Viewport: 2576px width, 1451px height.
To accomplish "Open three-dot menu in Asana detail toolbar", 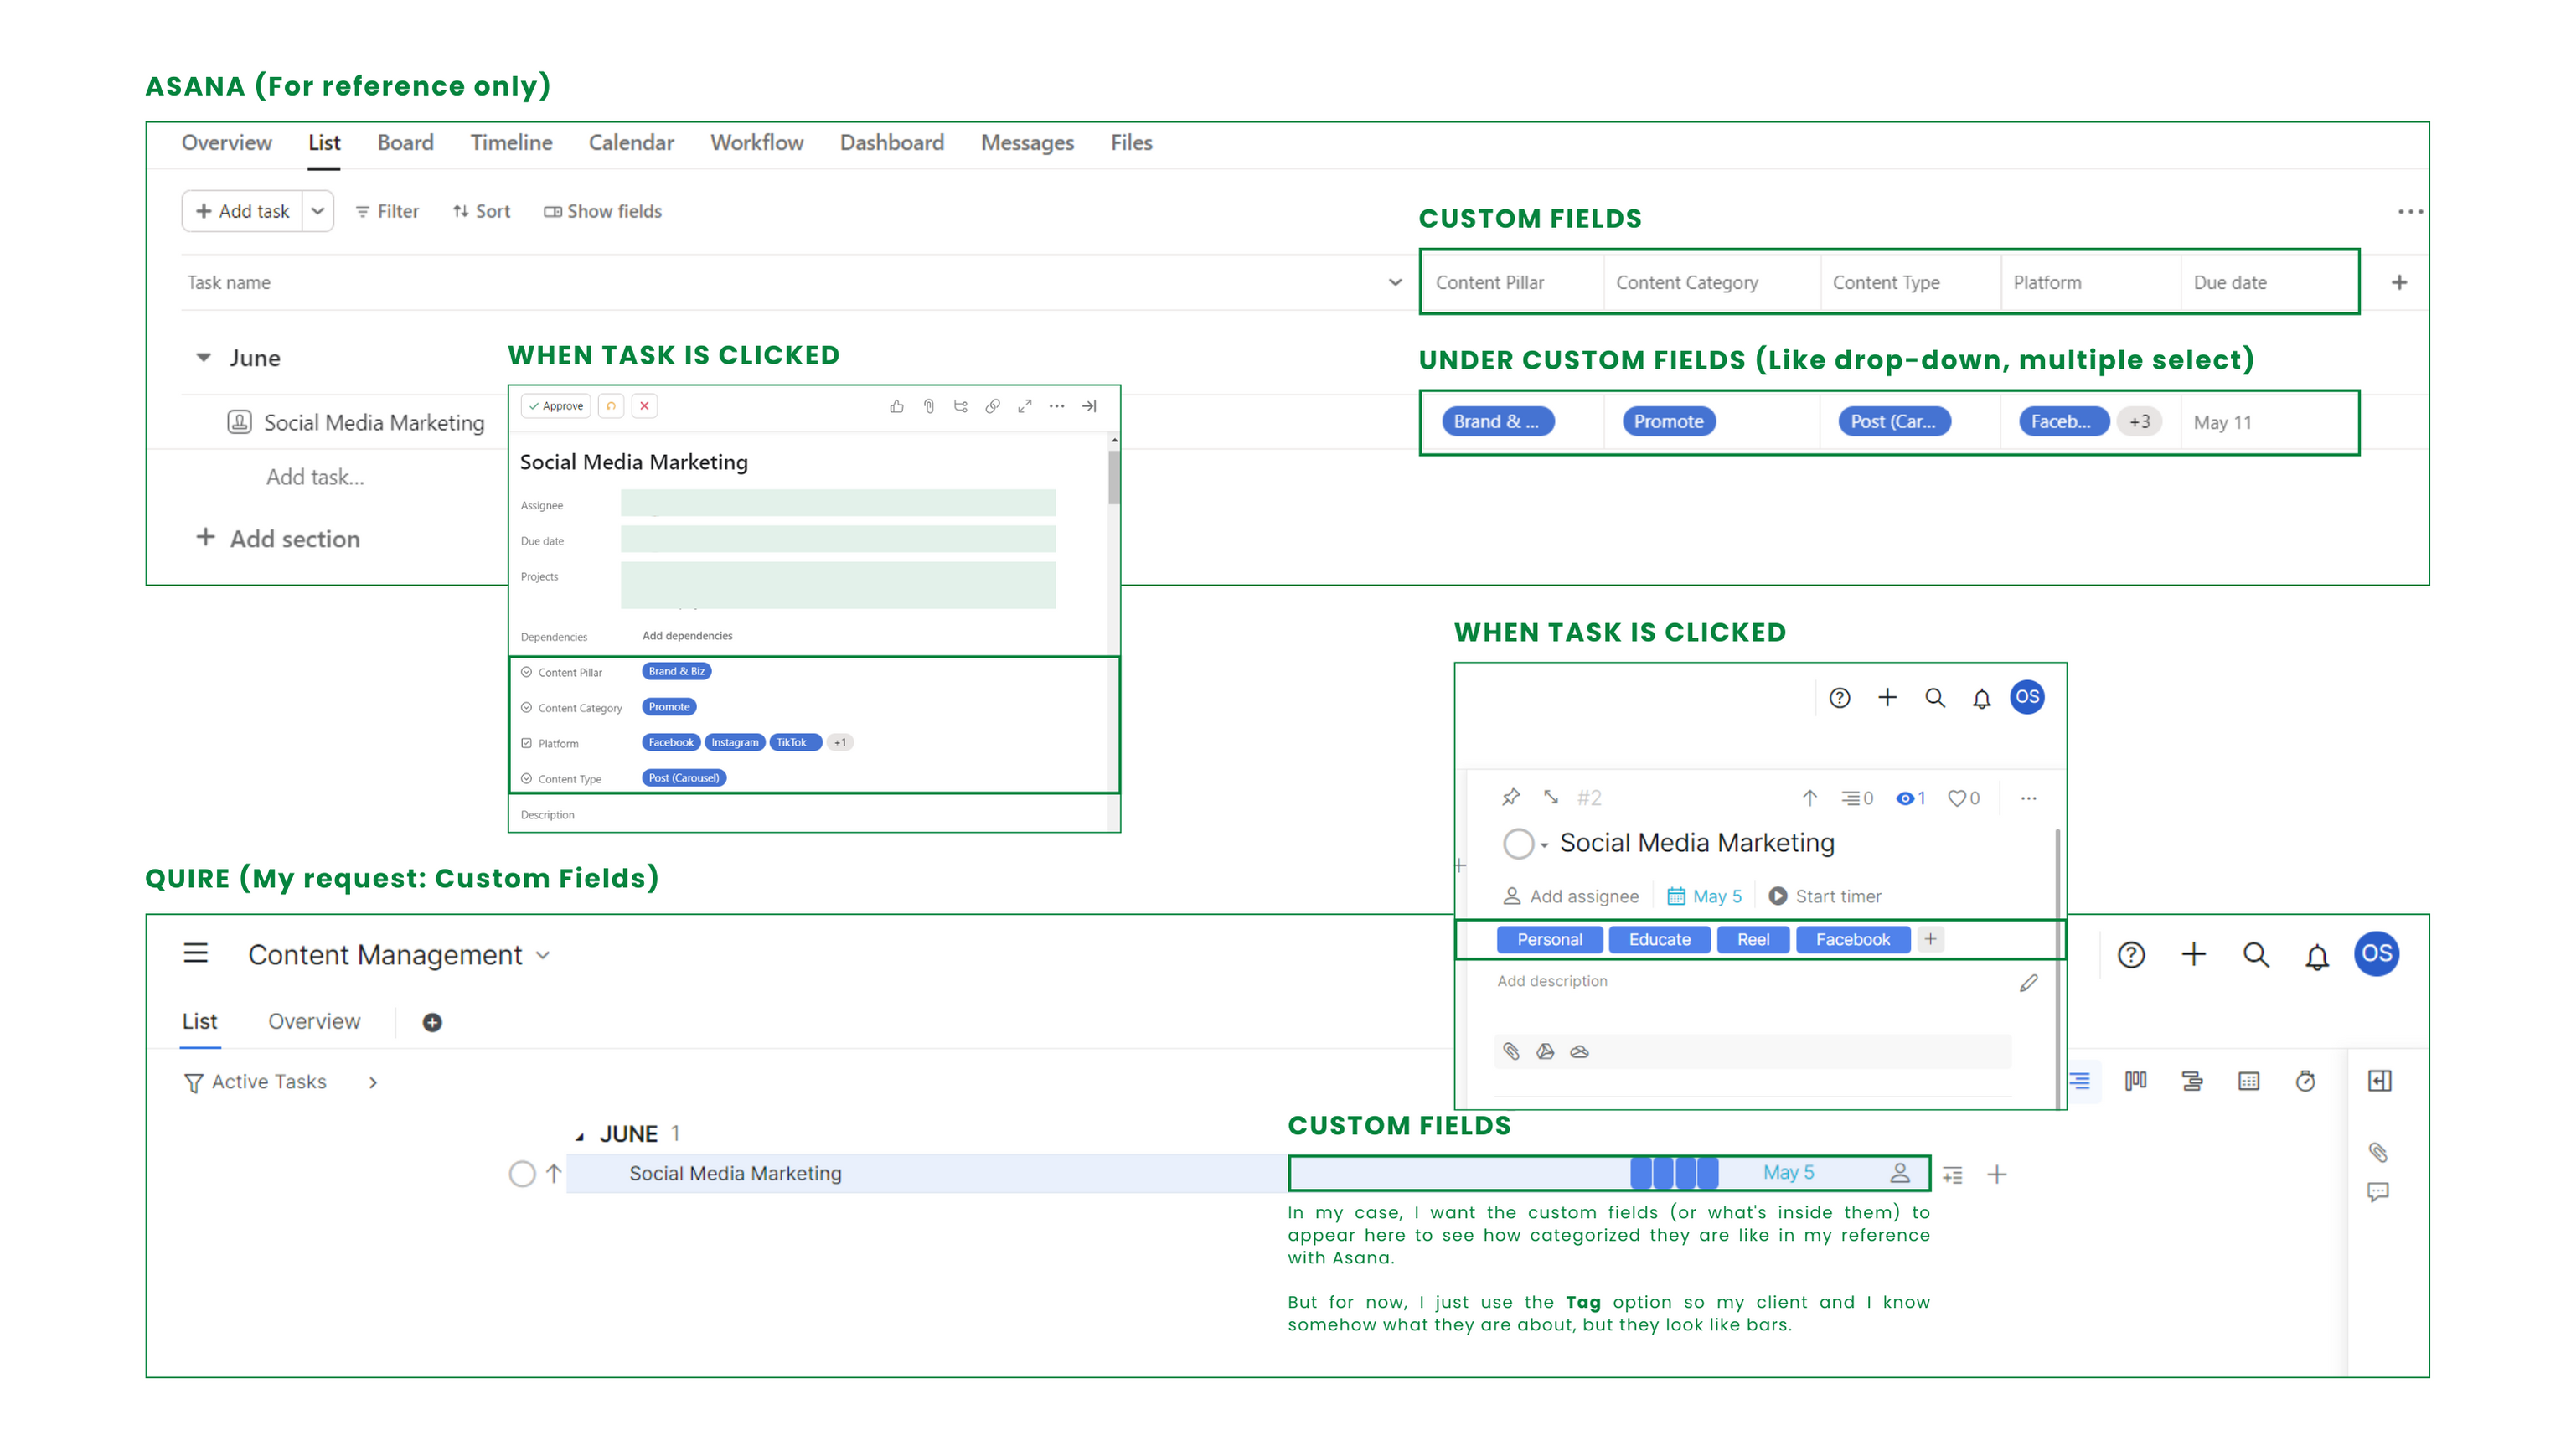I will [1057, 406].
